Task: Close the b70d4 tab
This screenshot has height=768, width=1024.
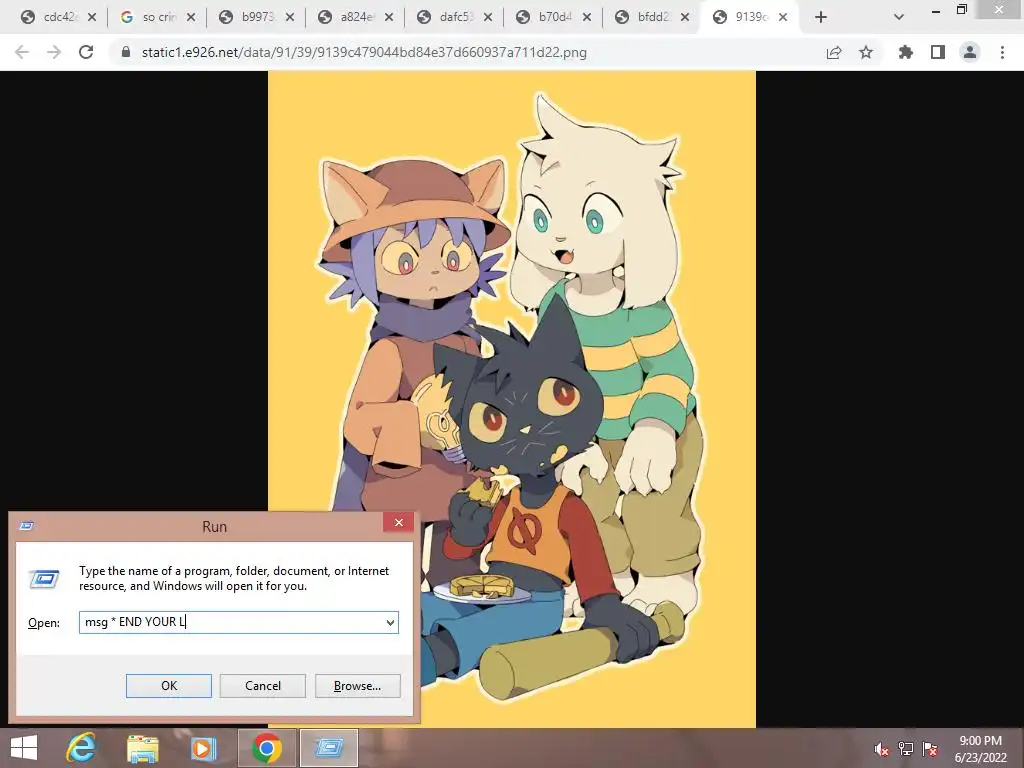Action: click(x=587, y=17)
